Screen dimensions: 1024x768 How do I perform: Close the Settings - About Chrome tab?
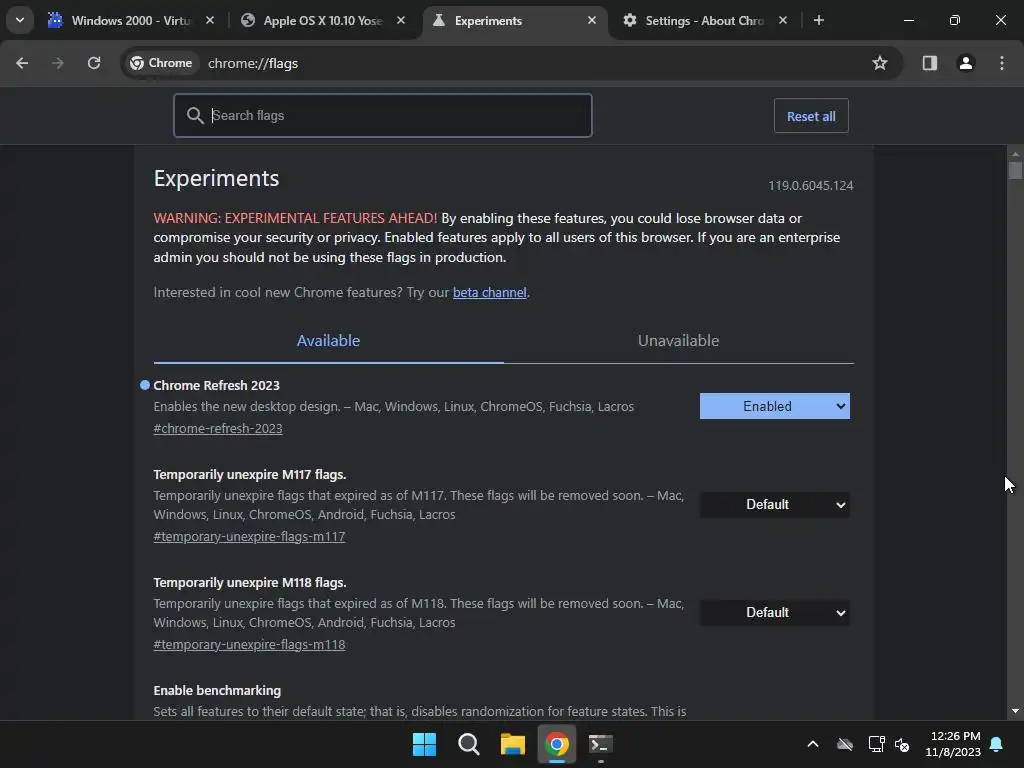coord(782,20)
